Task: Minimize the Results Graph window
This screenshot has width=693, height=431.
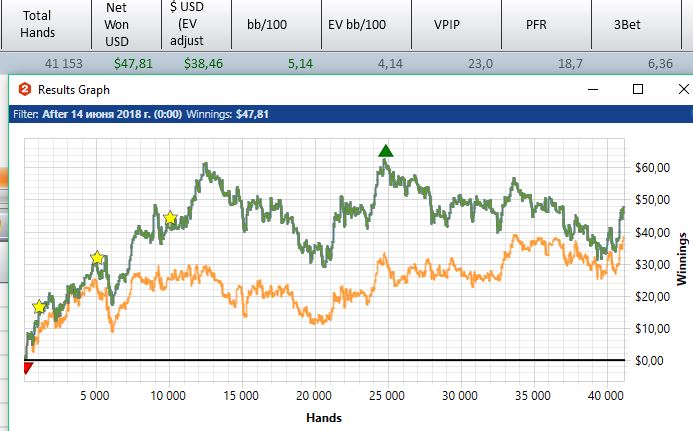Action: [593, 90]
